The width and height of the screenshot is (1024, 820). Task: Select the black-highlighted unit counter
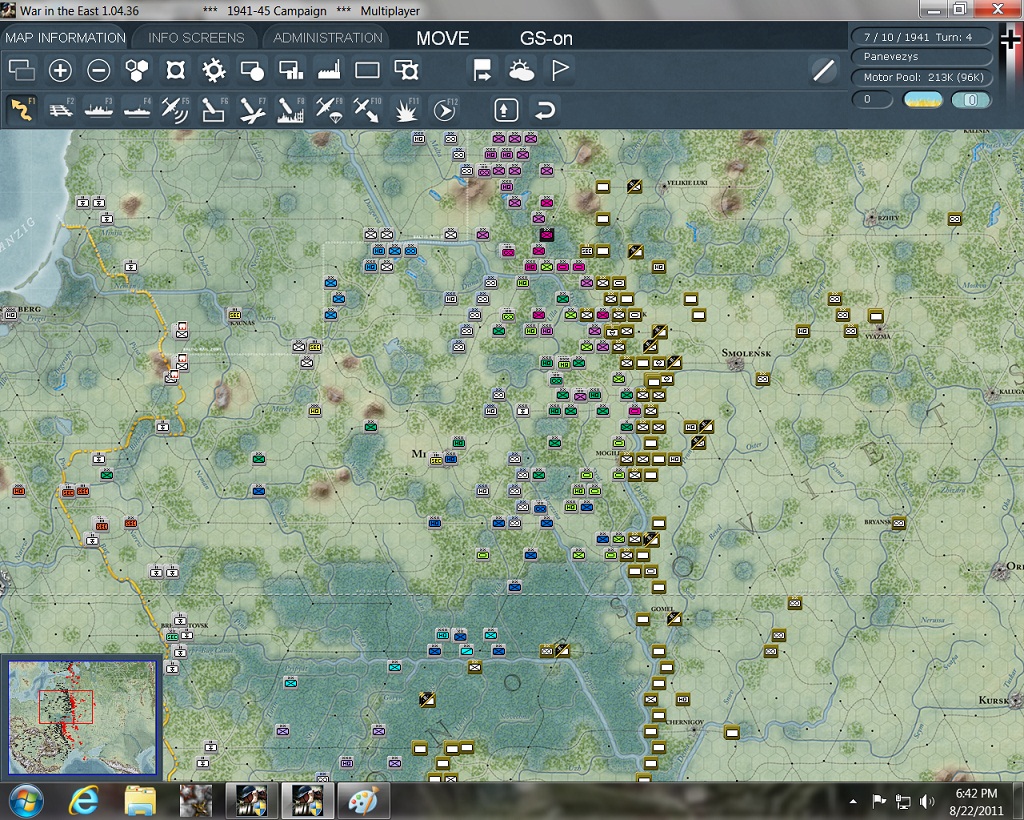pos(547,234)
